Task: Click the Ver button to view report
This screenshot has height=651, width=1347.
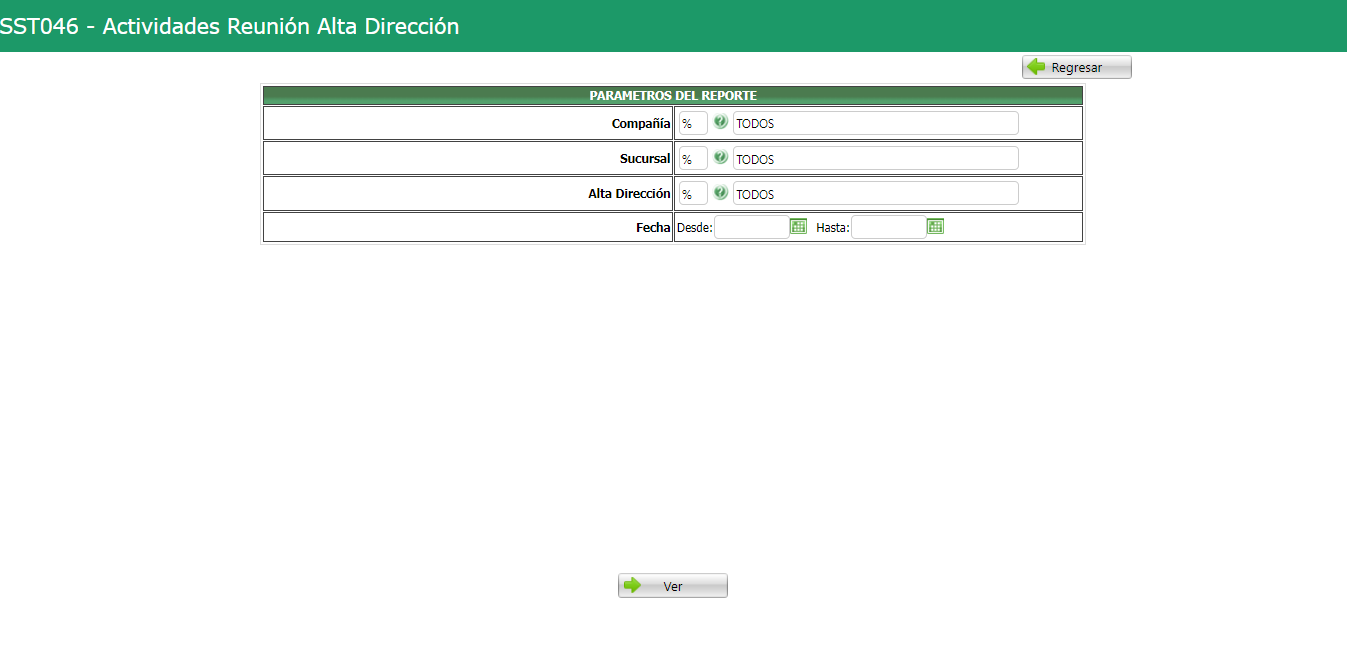Action: pos(673,586)
